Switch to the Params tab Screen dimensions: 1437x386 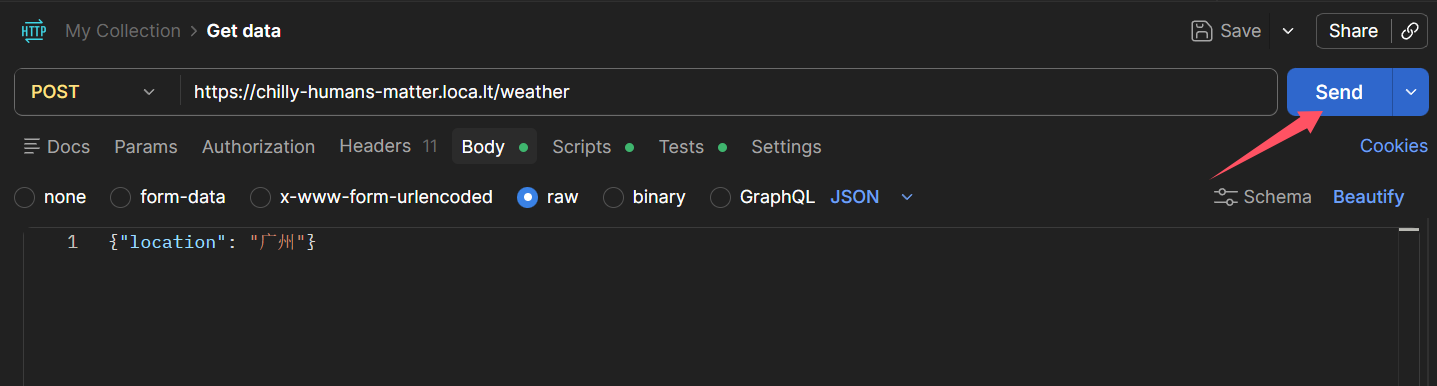coord(146,147)
